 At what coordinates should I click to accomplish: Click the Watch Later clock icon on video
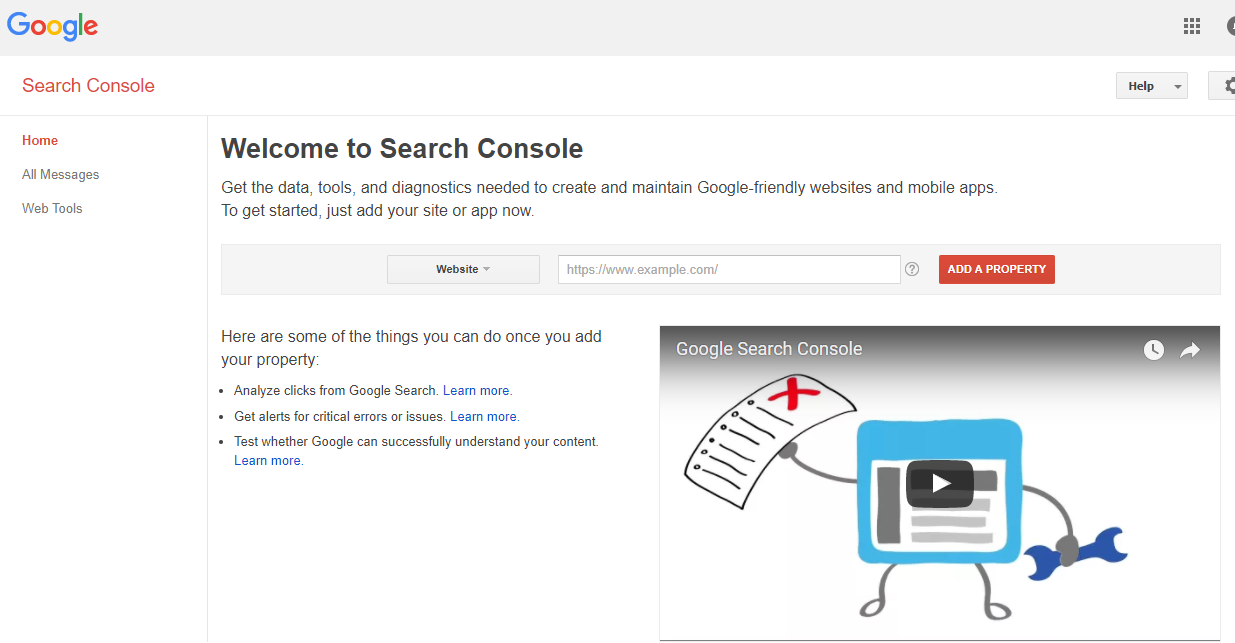point(1154,350)
